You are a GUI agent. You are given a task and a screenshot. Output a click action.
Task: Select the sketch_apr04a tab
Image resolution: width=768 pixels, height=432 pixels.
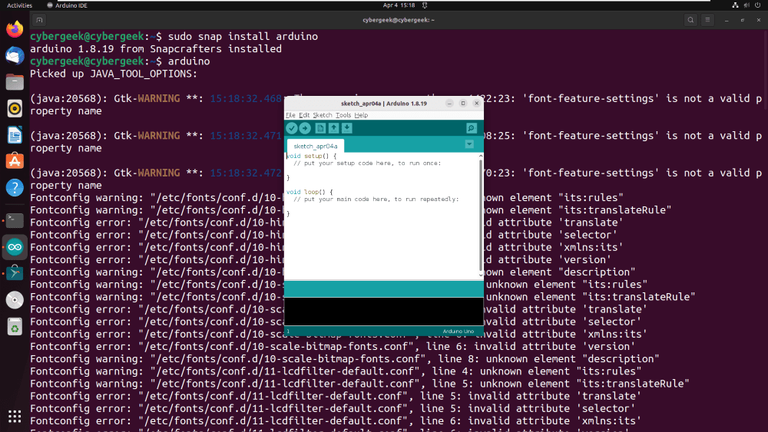click(315, 146)
